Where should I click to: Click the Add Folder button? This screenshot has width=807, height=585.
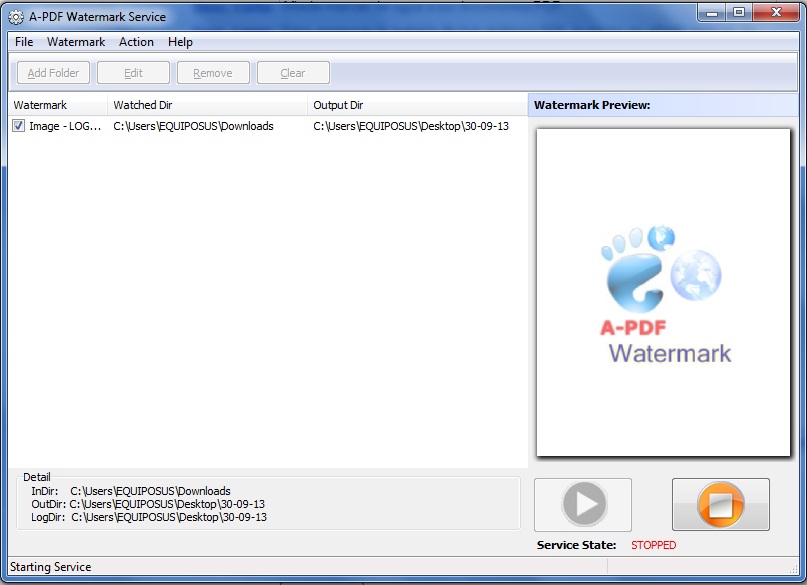(x=54, y=73)
